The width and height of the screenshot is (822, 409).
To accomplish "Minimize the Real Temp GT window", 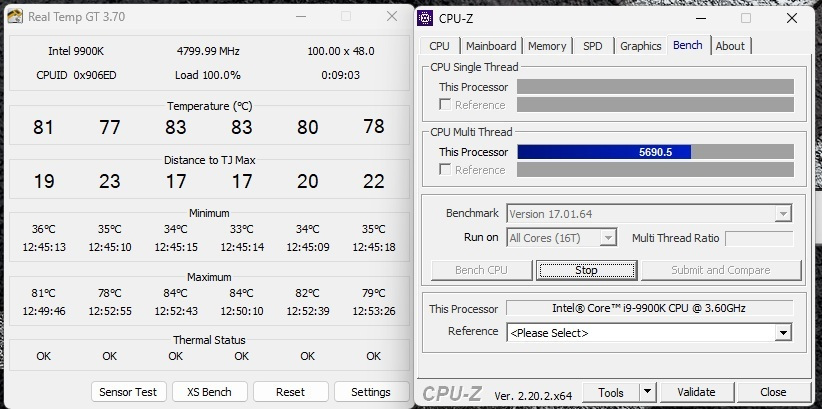I will pos(301,16).
